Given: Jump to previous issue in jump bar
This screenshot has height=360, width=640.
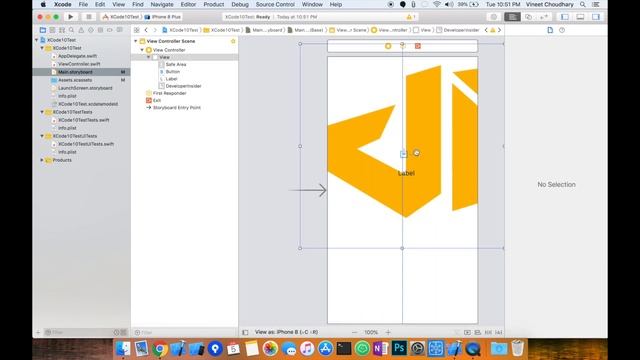Looking at the screenshot, I should 486,30.
